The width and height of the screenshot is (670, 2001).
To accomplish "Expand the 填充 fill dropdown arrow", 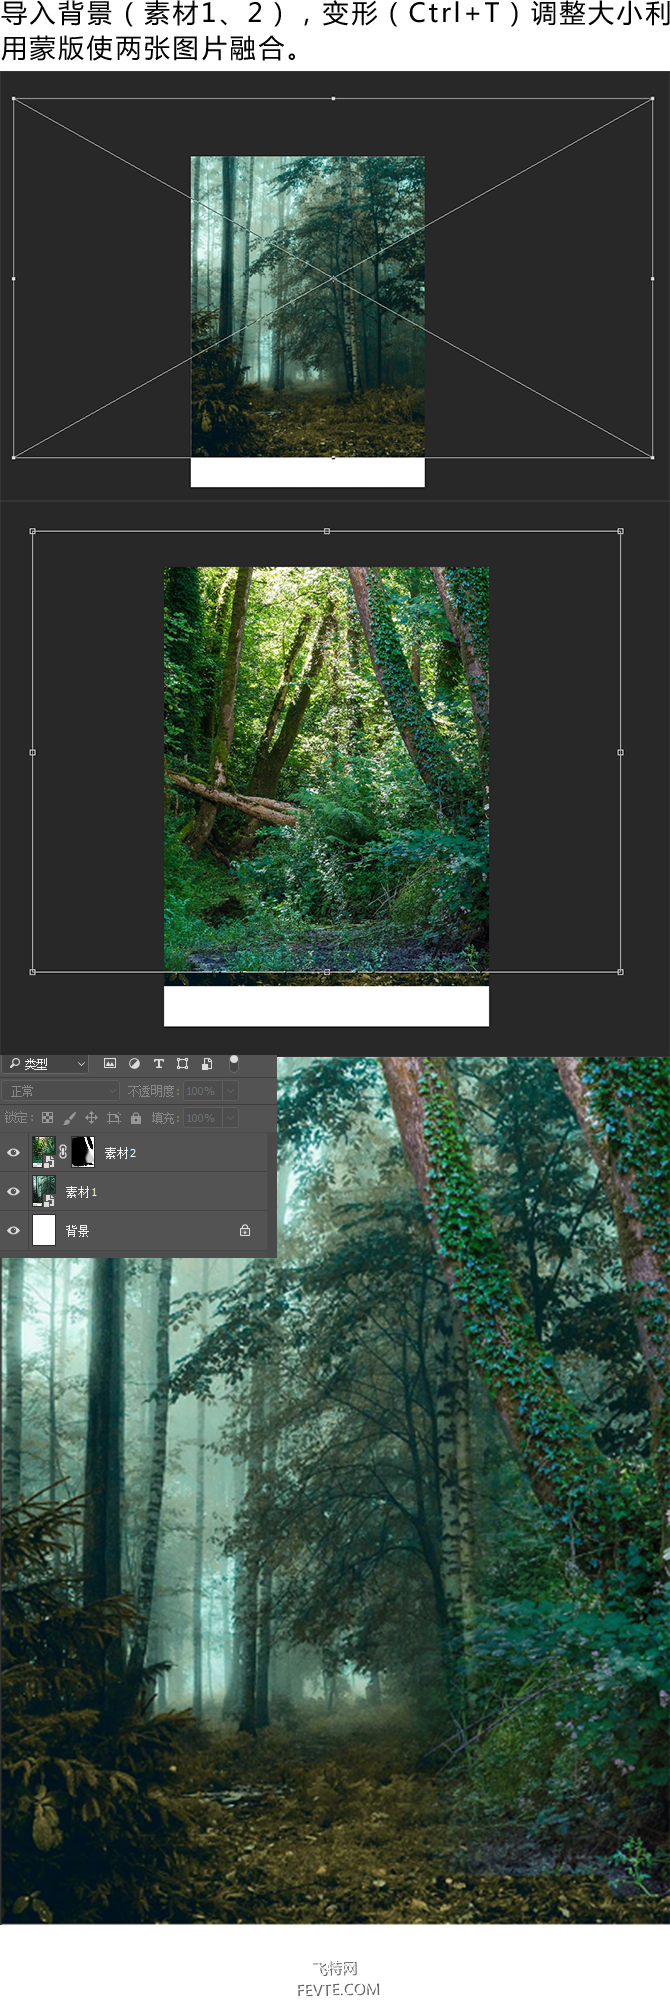I will coord(230,1118).
